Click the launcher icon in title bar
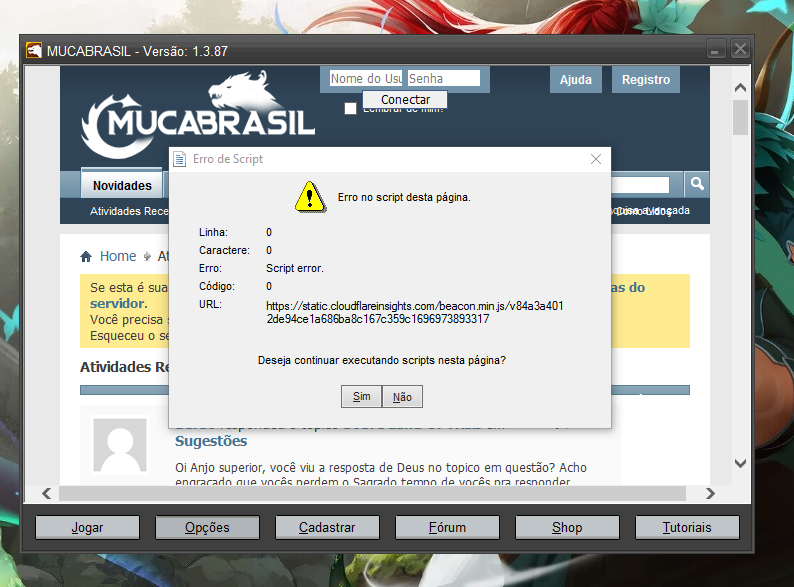 (34, 51)
